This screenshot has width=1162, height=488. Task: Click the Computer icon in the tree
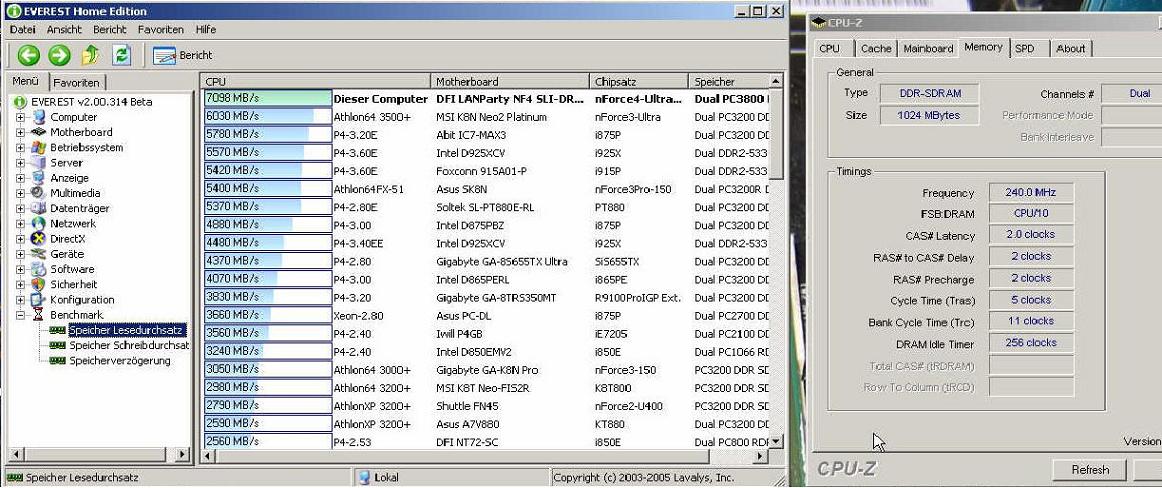click(x=39, y=117)
